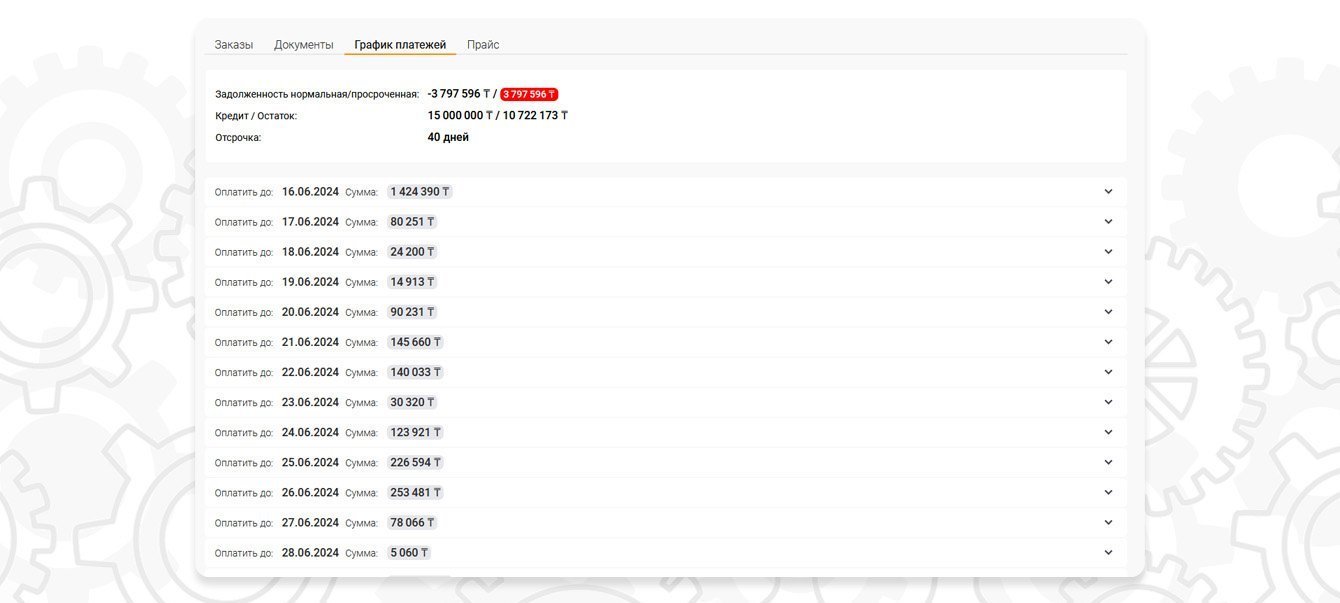Expand the 27.06.2024 payment row chevron
1340x603 pixels.
coord(1108,521)
